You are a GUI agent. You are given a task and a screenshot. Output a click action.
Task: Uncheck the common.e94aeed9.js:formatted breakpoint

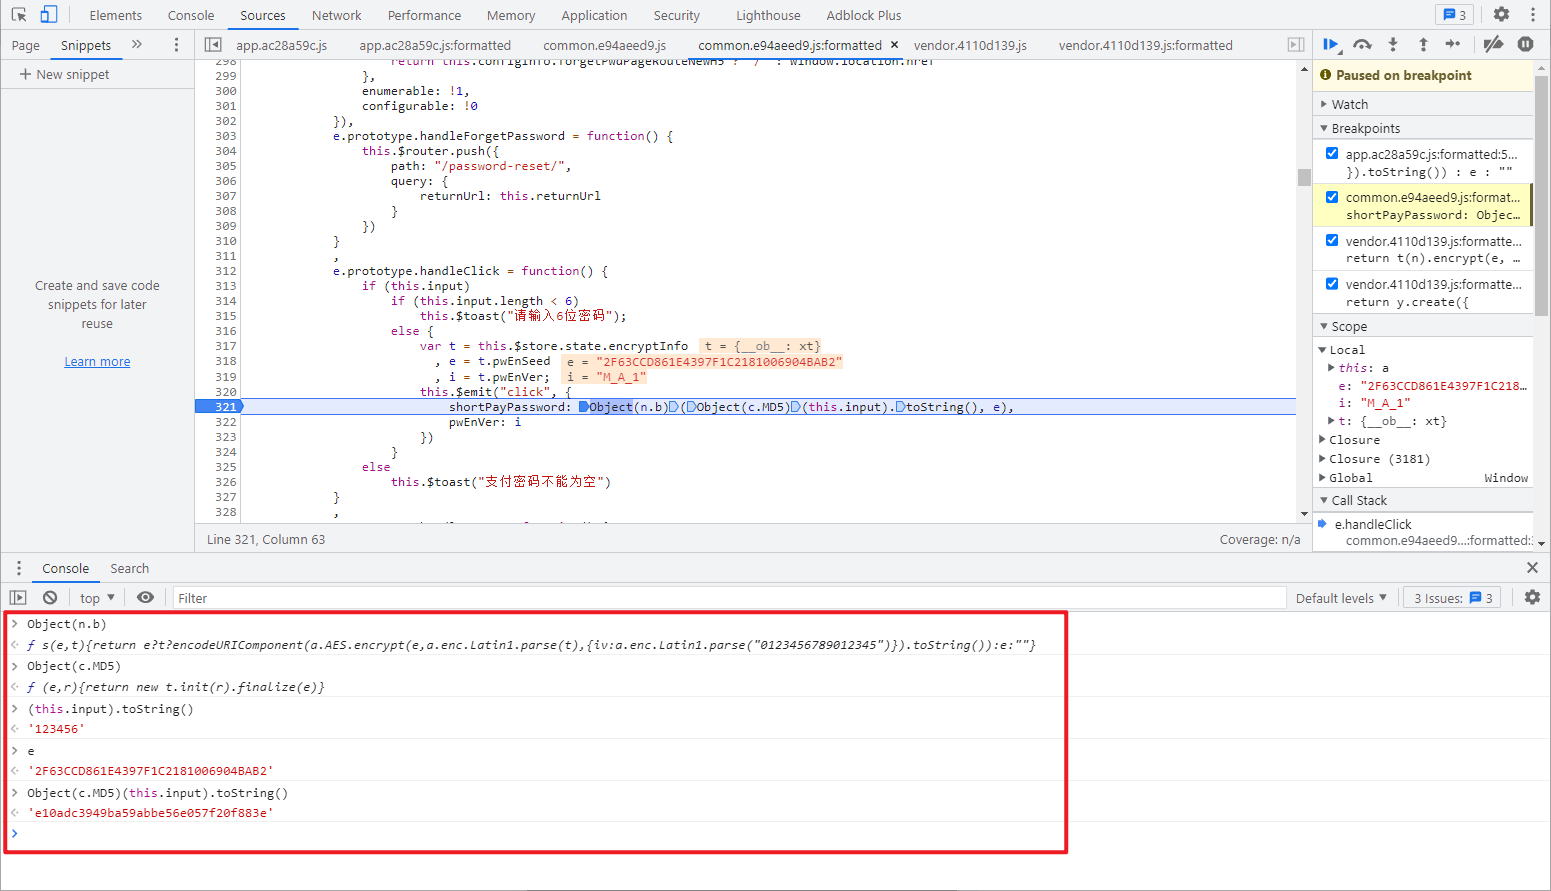pos(1332,197)
